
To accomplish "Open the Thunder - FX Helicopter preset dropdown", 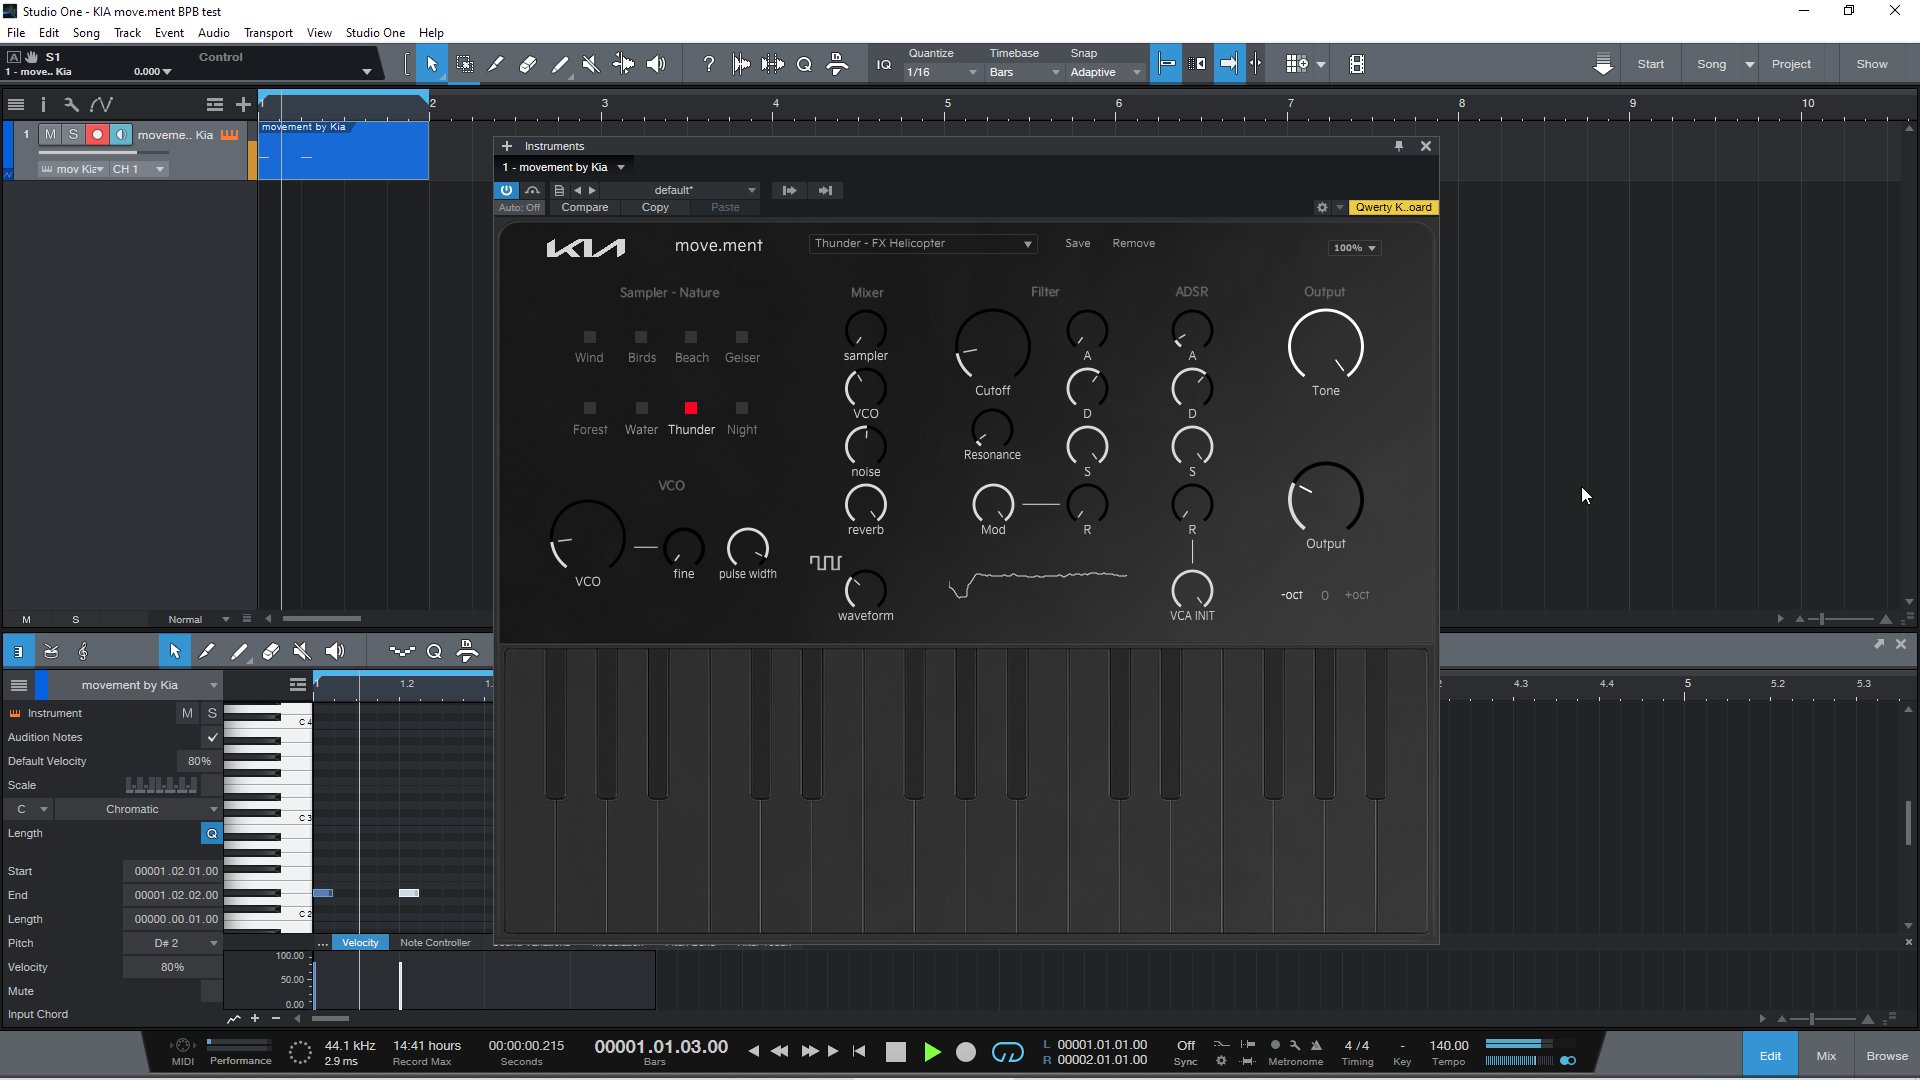I will pyautogui.click(x=922, y=244).
